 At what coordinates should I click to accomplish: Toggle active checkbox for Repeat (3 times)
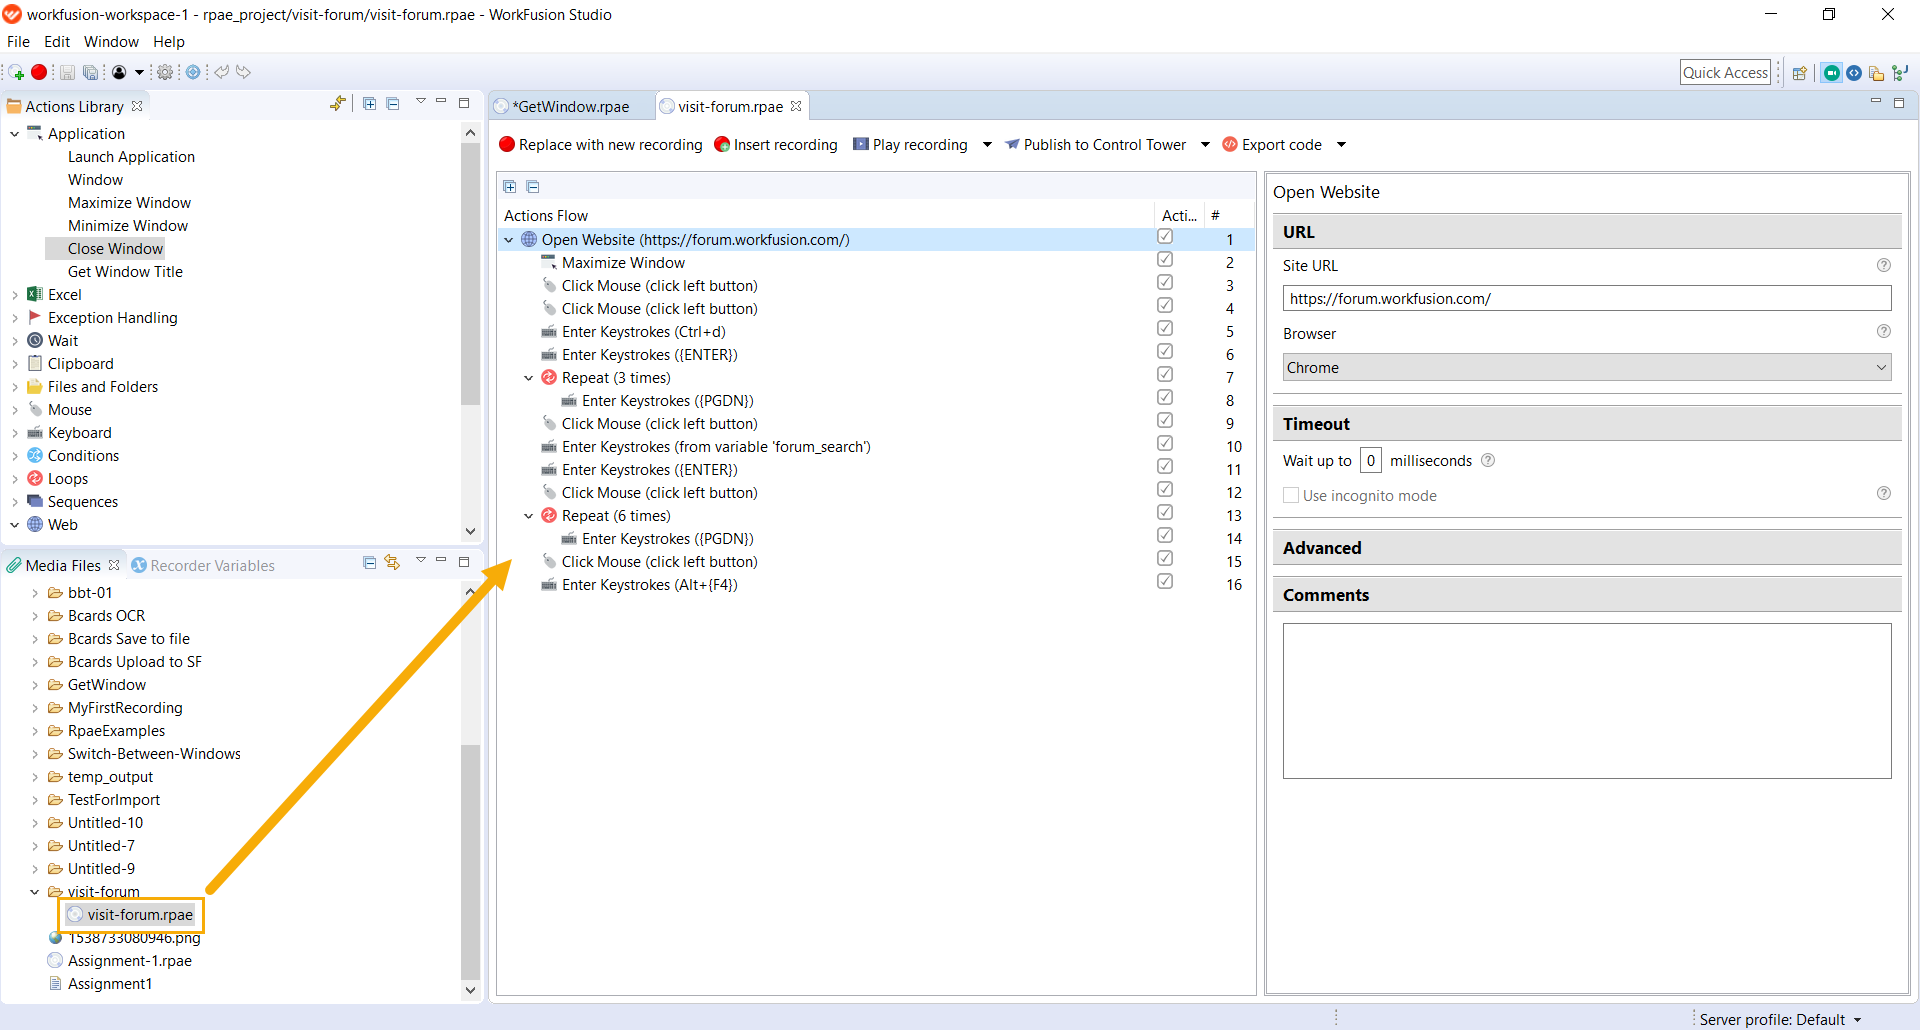tap(1165, 375)
